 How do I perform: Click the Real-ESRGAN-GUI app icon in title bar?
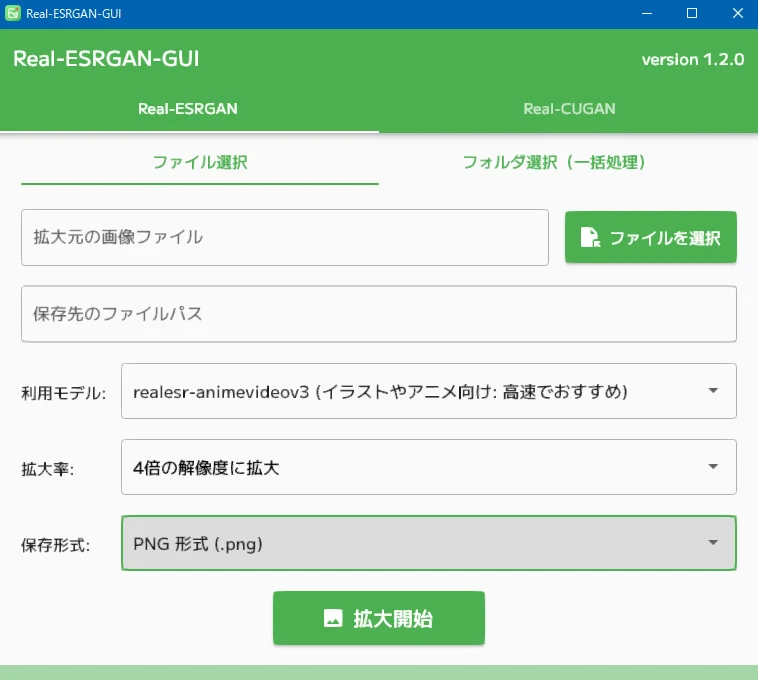13,13
